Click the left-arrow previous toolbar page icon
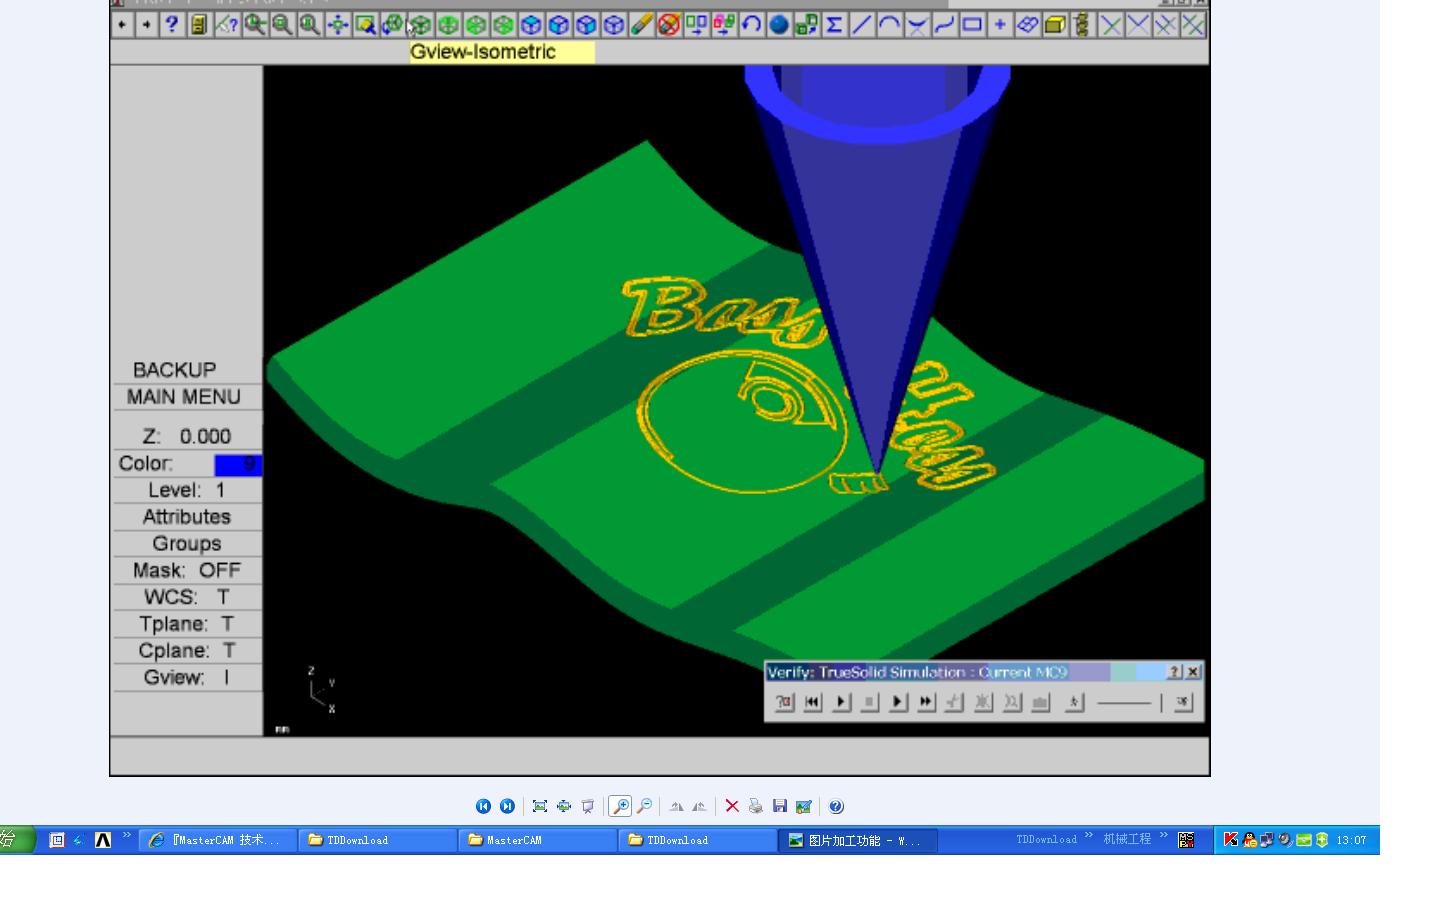 click(122, 25)
